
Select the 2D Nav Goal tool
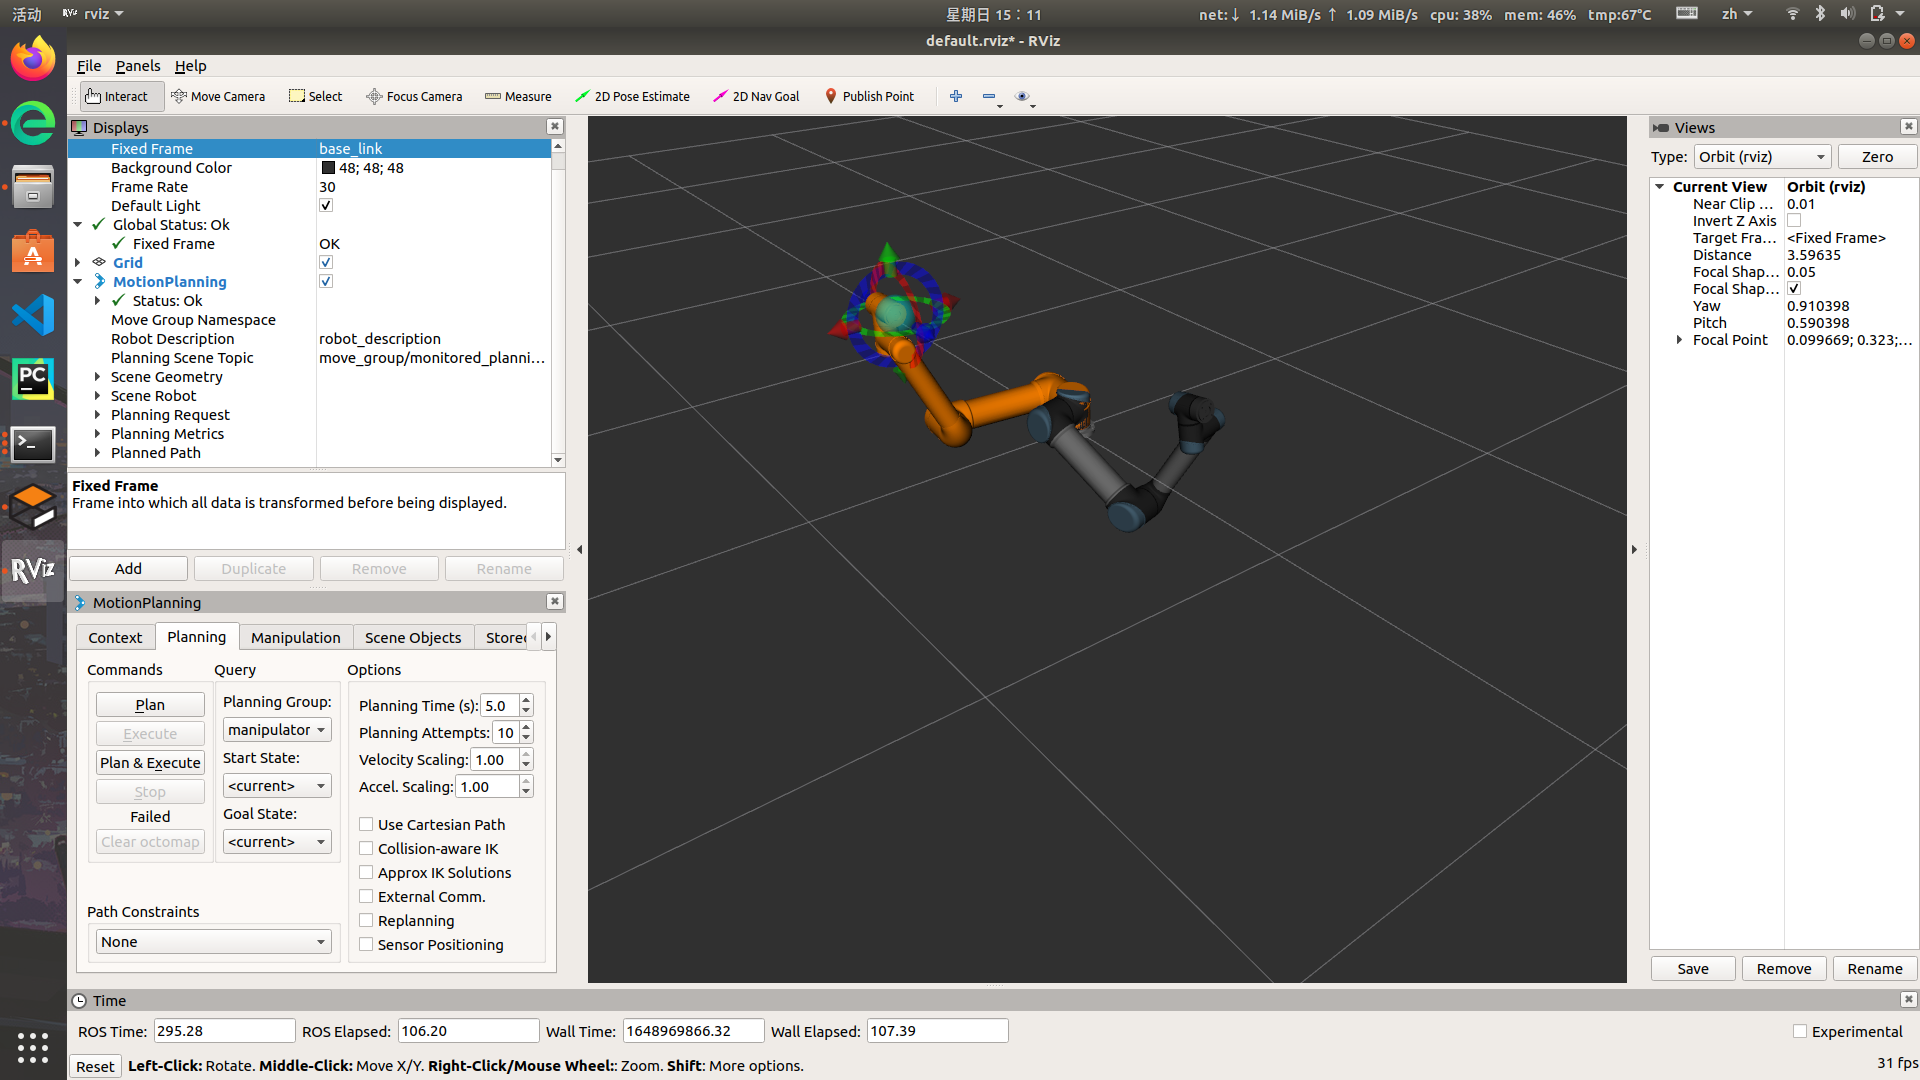[x=756, y=96]
